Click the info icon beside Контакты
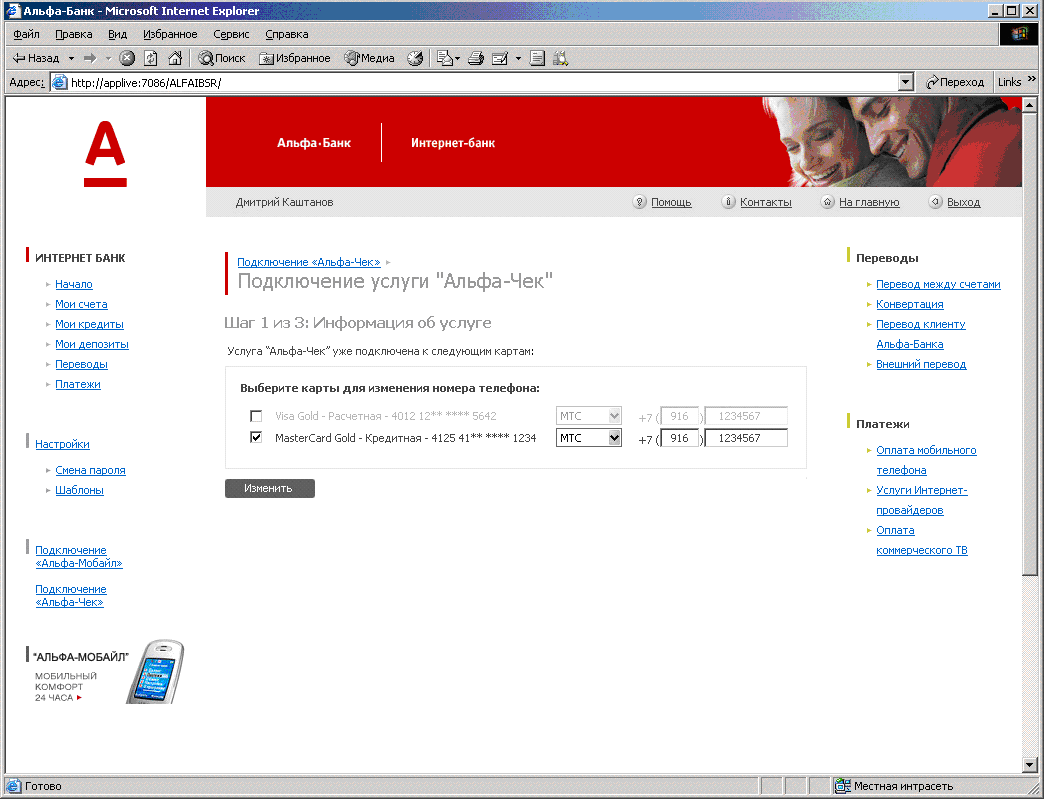The image size is (1046, 799). (728, 202)
